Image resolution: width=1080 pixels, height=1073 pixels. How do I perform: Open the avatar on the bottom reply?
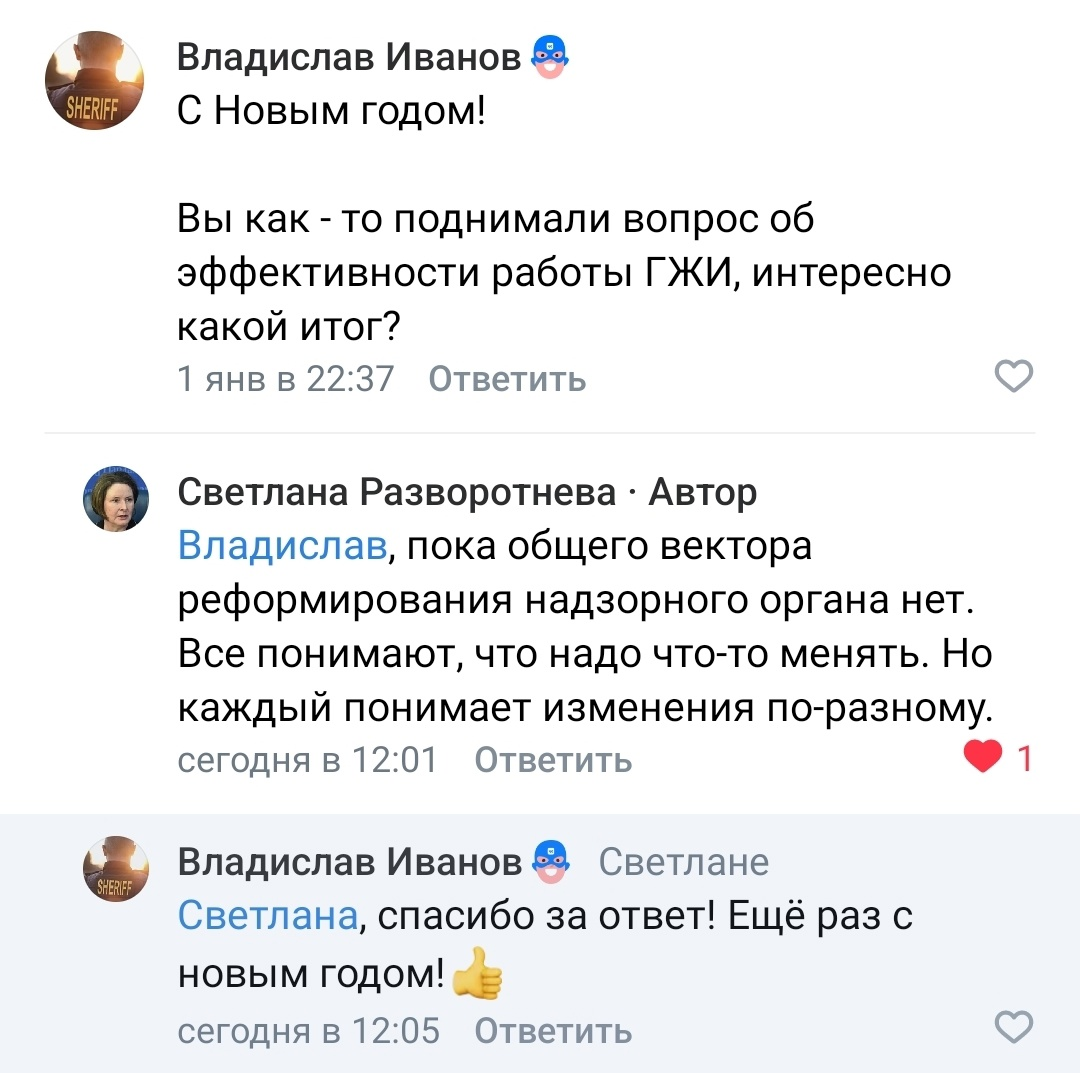115,869
